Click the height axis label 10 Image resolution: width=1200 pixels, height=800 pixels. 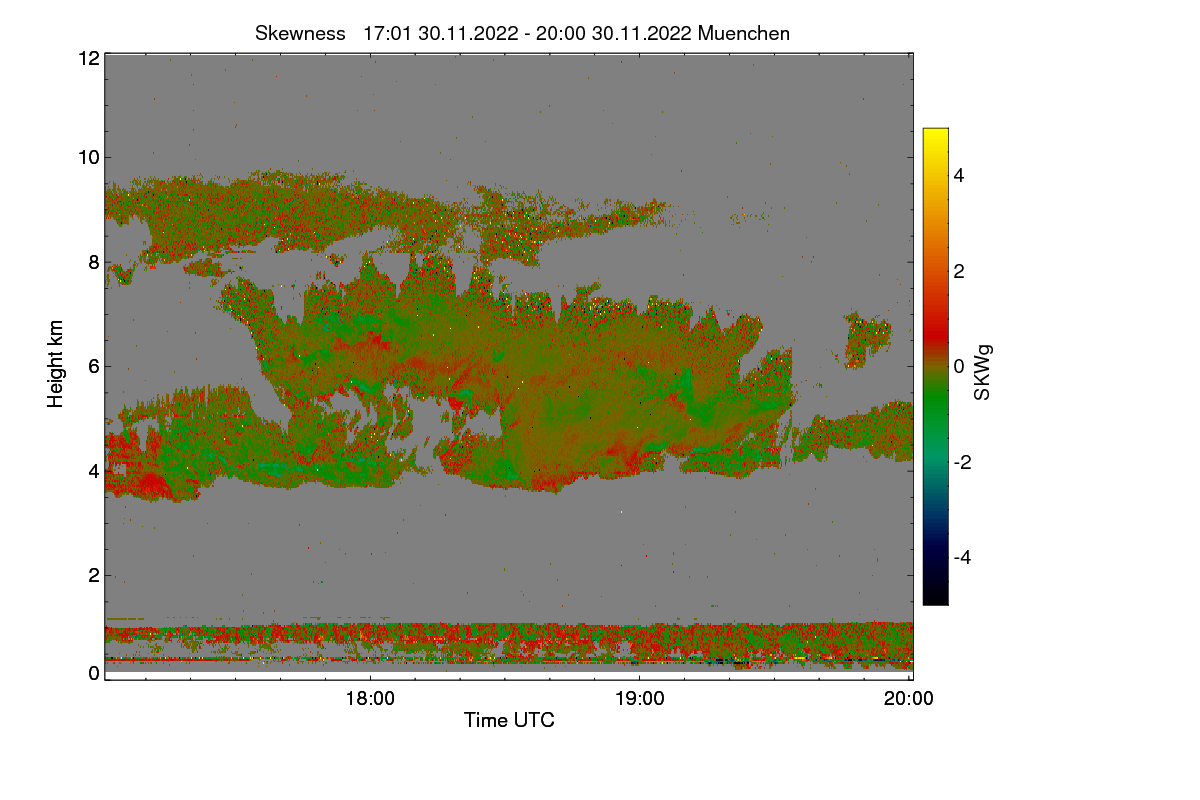coord(88,157)
